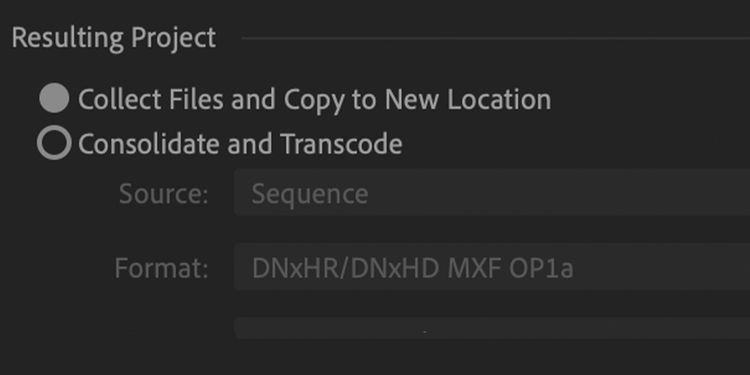Click the Format: field label
This screenshot has height=375, width=750.
click(162, 268)
